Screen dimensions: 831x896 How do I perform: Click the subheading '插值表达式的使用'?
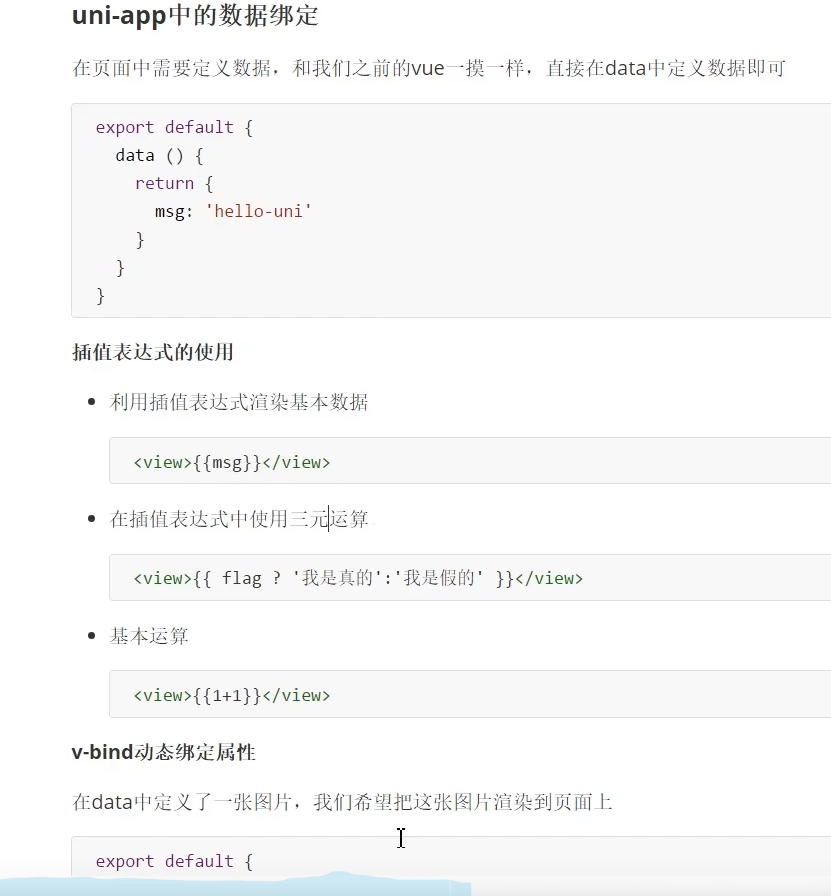coord(153,351)
